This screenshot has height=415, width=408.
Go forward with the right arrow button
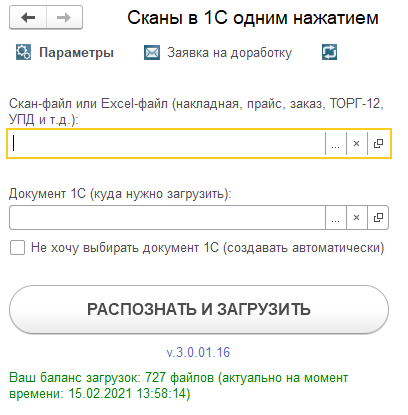pos(64,17)
